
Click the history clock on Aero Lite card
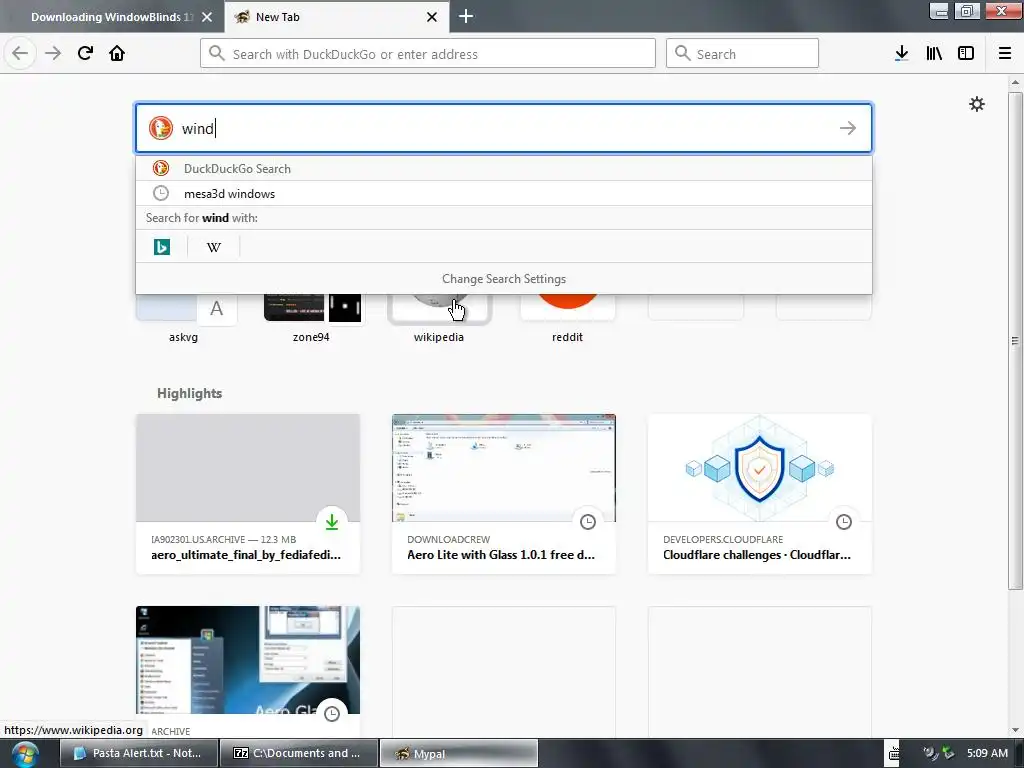click(x=588, y=522)
